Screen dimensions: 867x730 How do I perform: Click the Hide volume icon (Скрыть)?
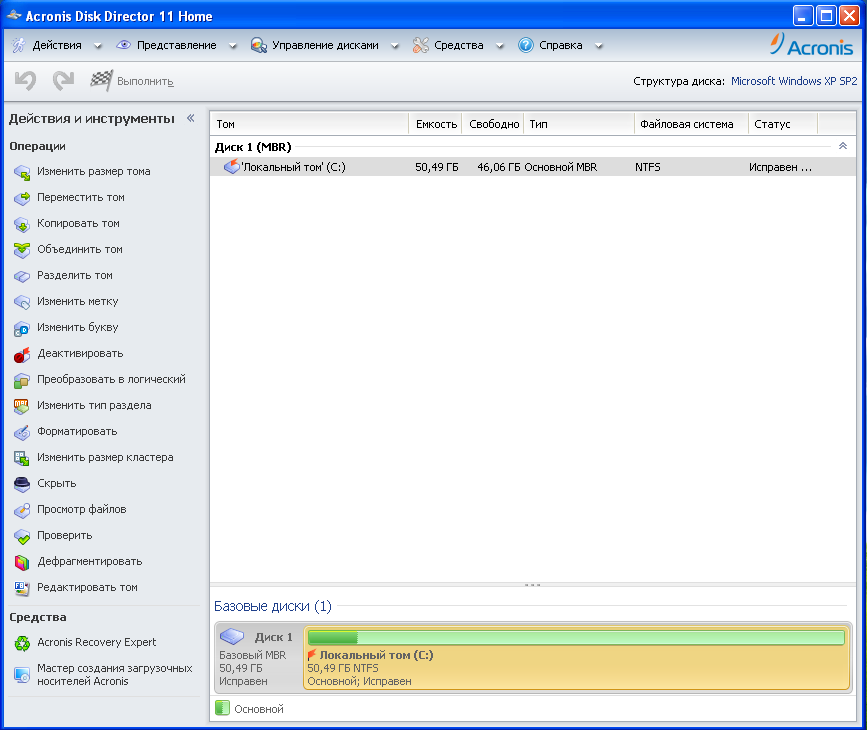pos(22,484)
